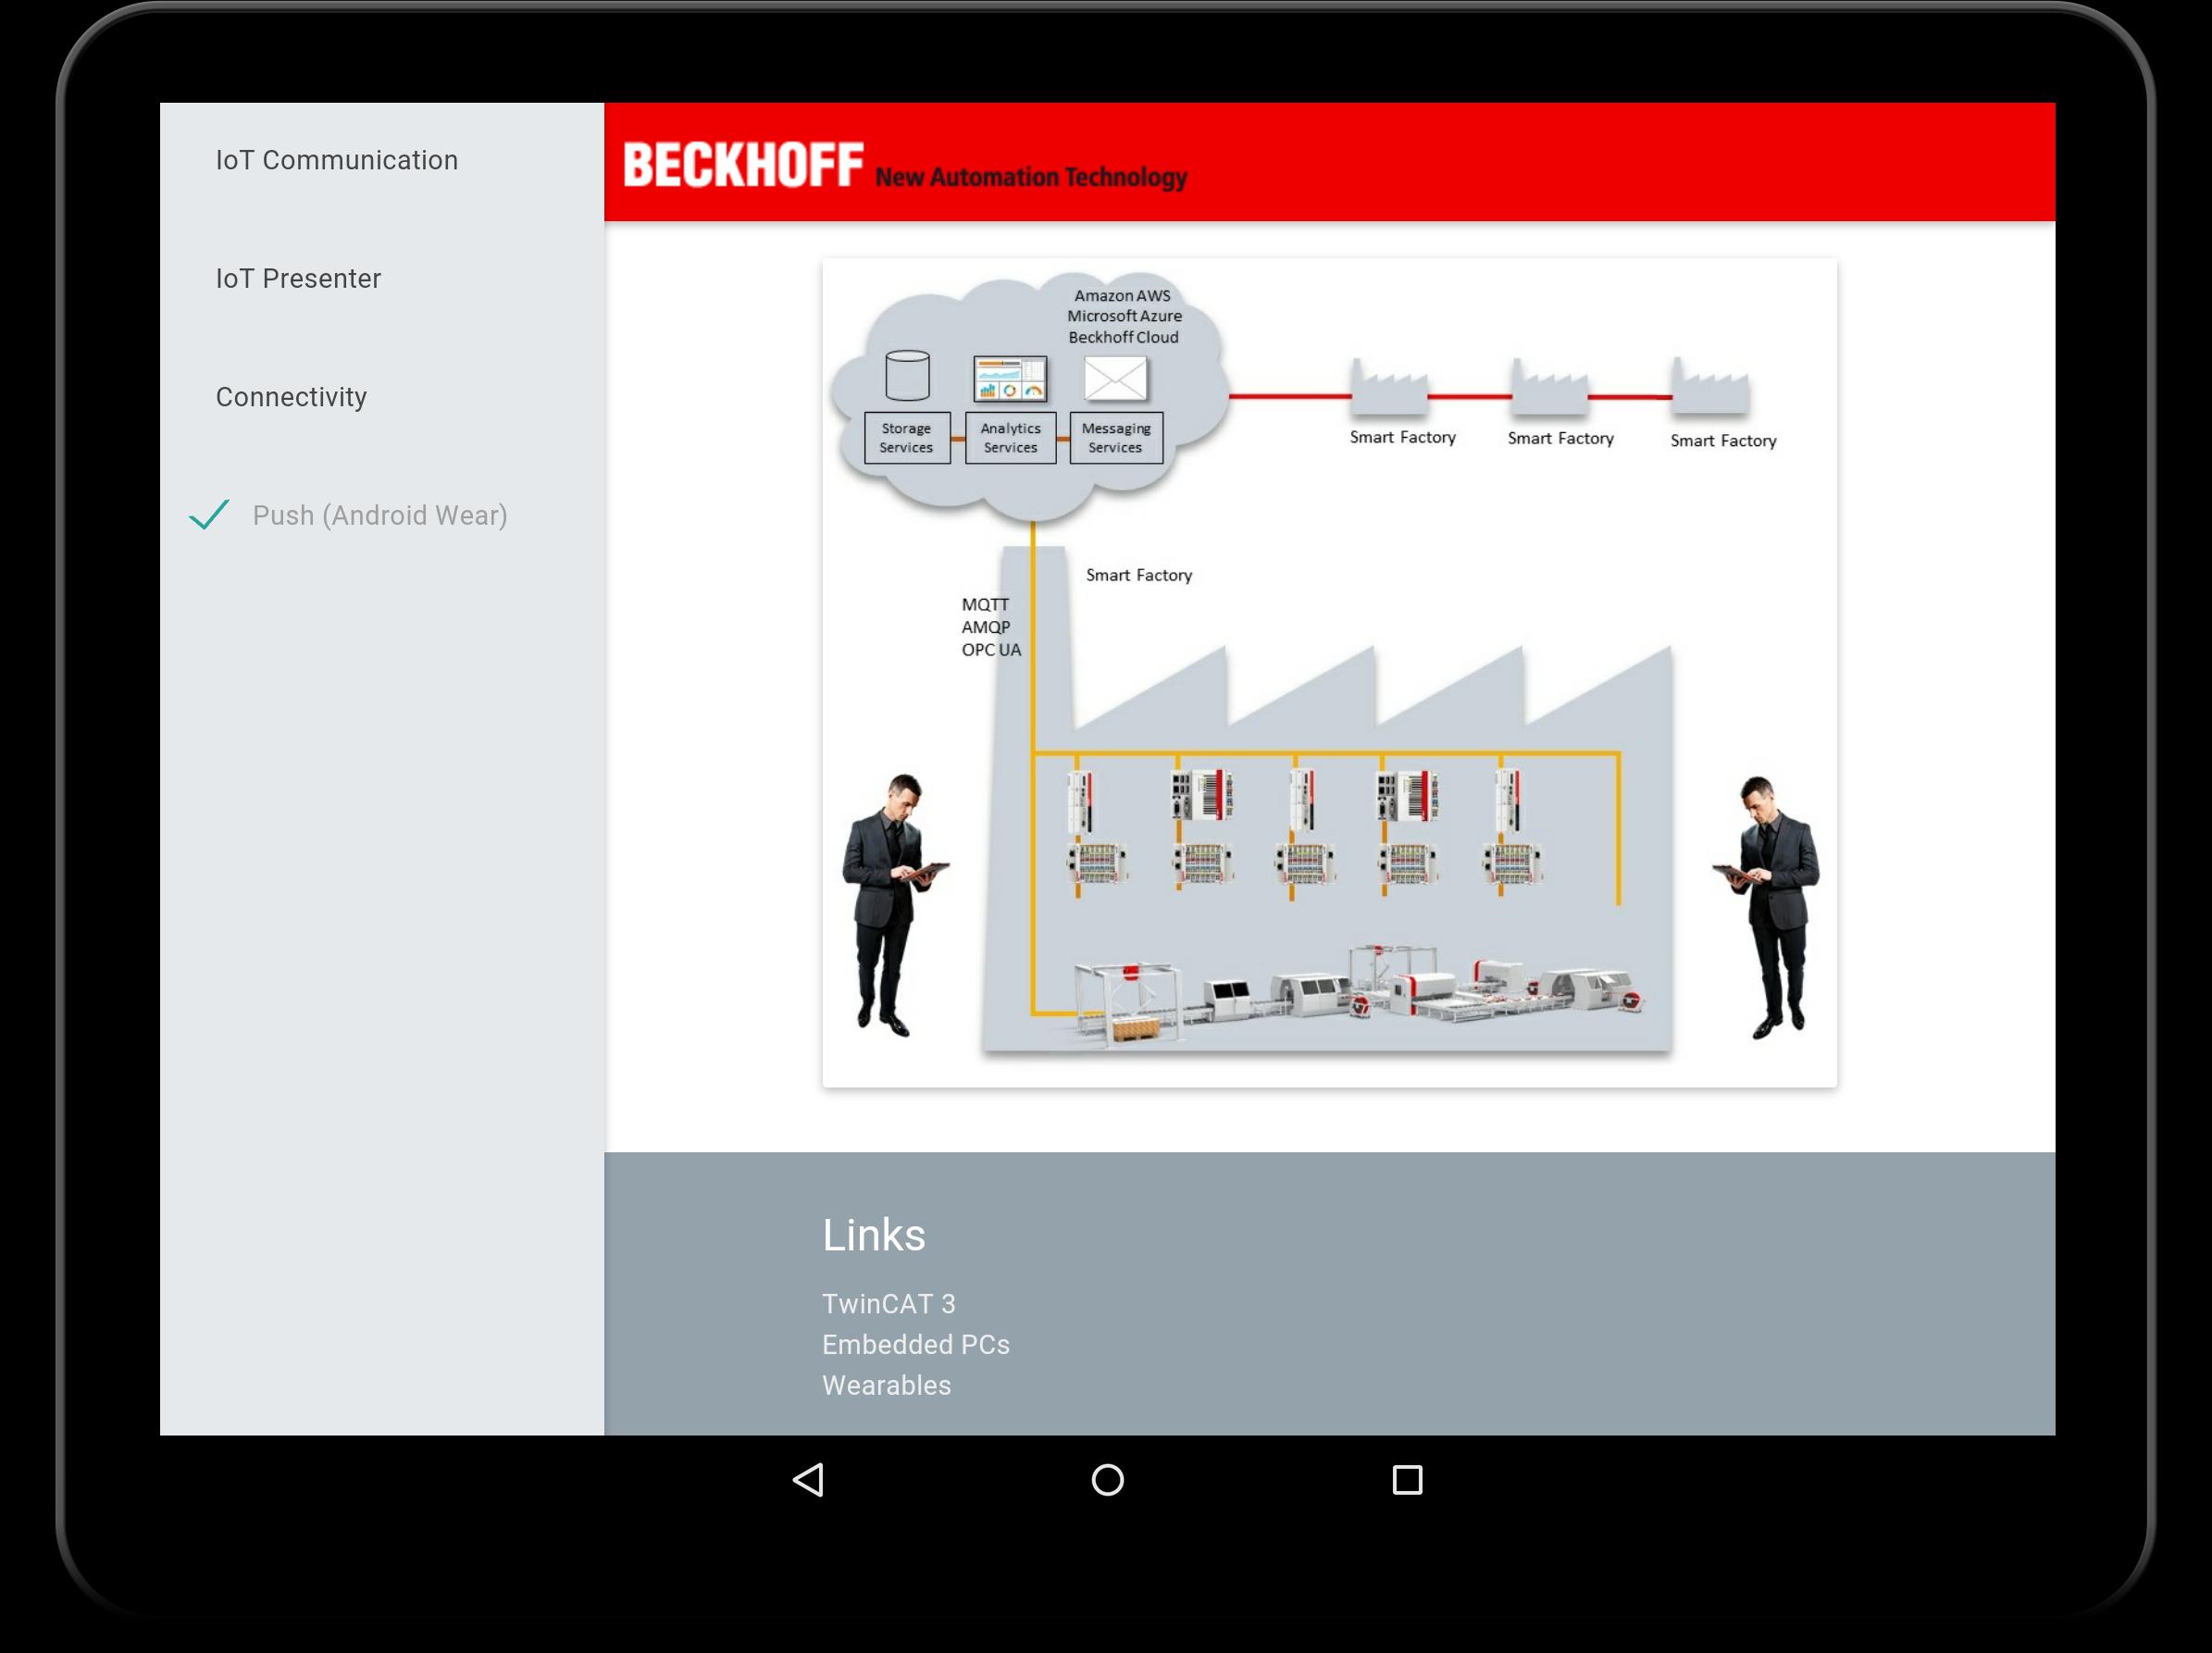Screen dimensions: 2212x1653
Task: Select Push (Android Wear) menu entry
Action: [x=380, y=515]
